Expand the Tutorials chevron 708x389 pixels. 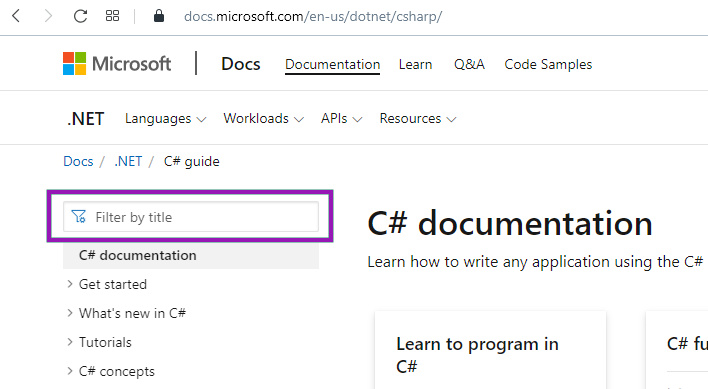[70, 342]
